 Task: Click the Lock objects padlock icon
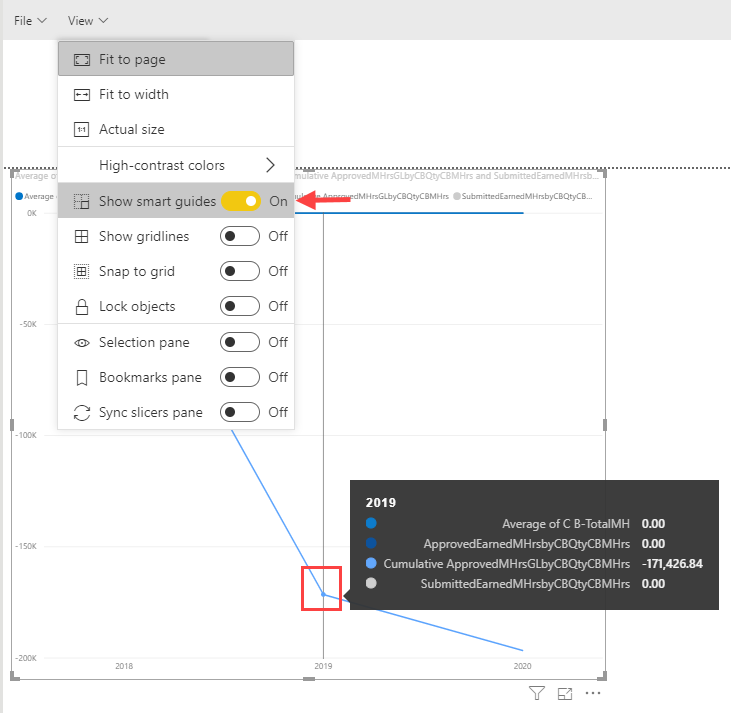82,307
